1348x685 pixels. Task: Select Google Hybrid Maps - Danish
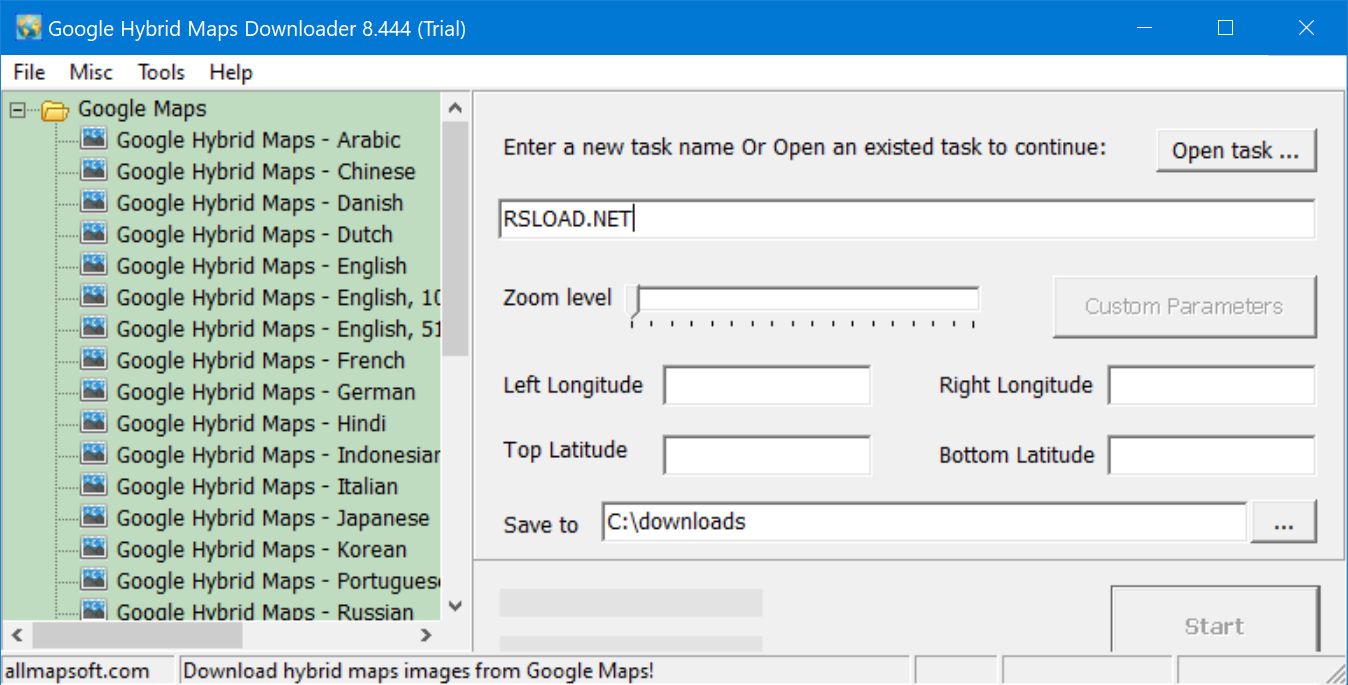click(259, 203)
